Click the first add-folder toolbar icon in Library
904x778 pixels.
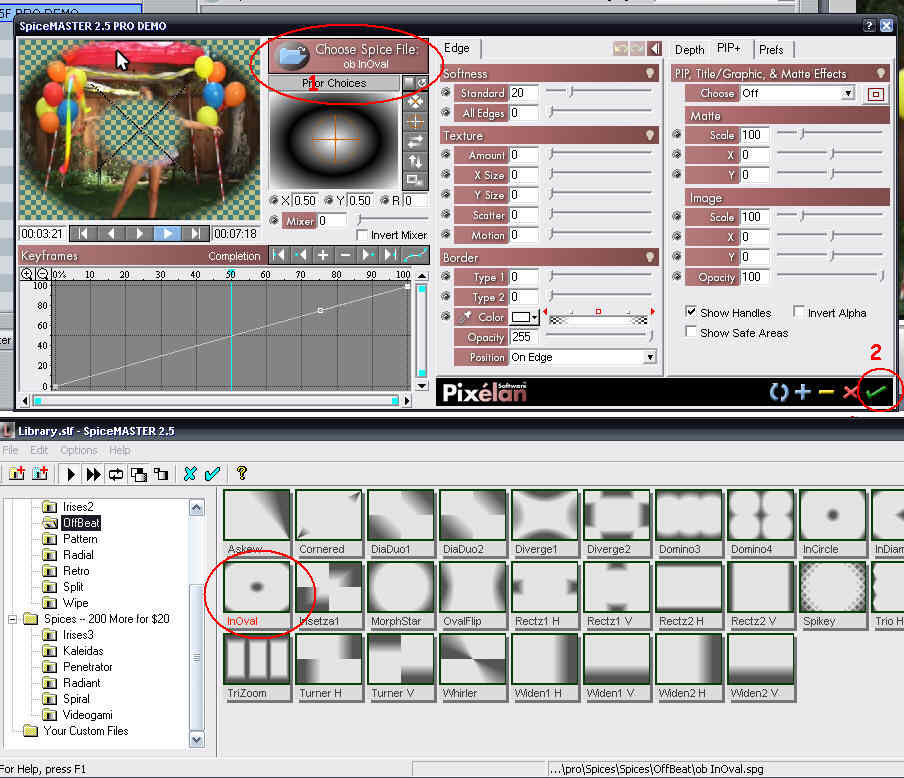(x=17, y=474)
